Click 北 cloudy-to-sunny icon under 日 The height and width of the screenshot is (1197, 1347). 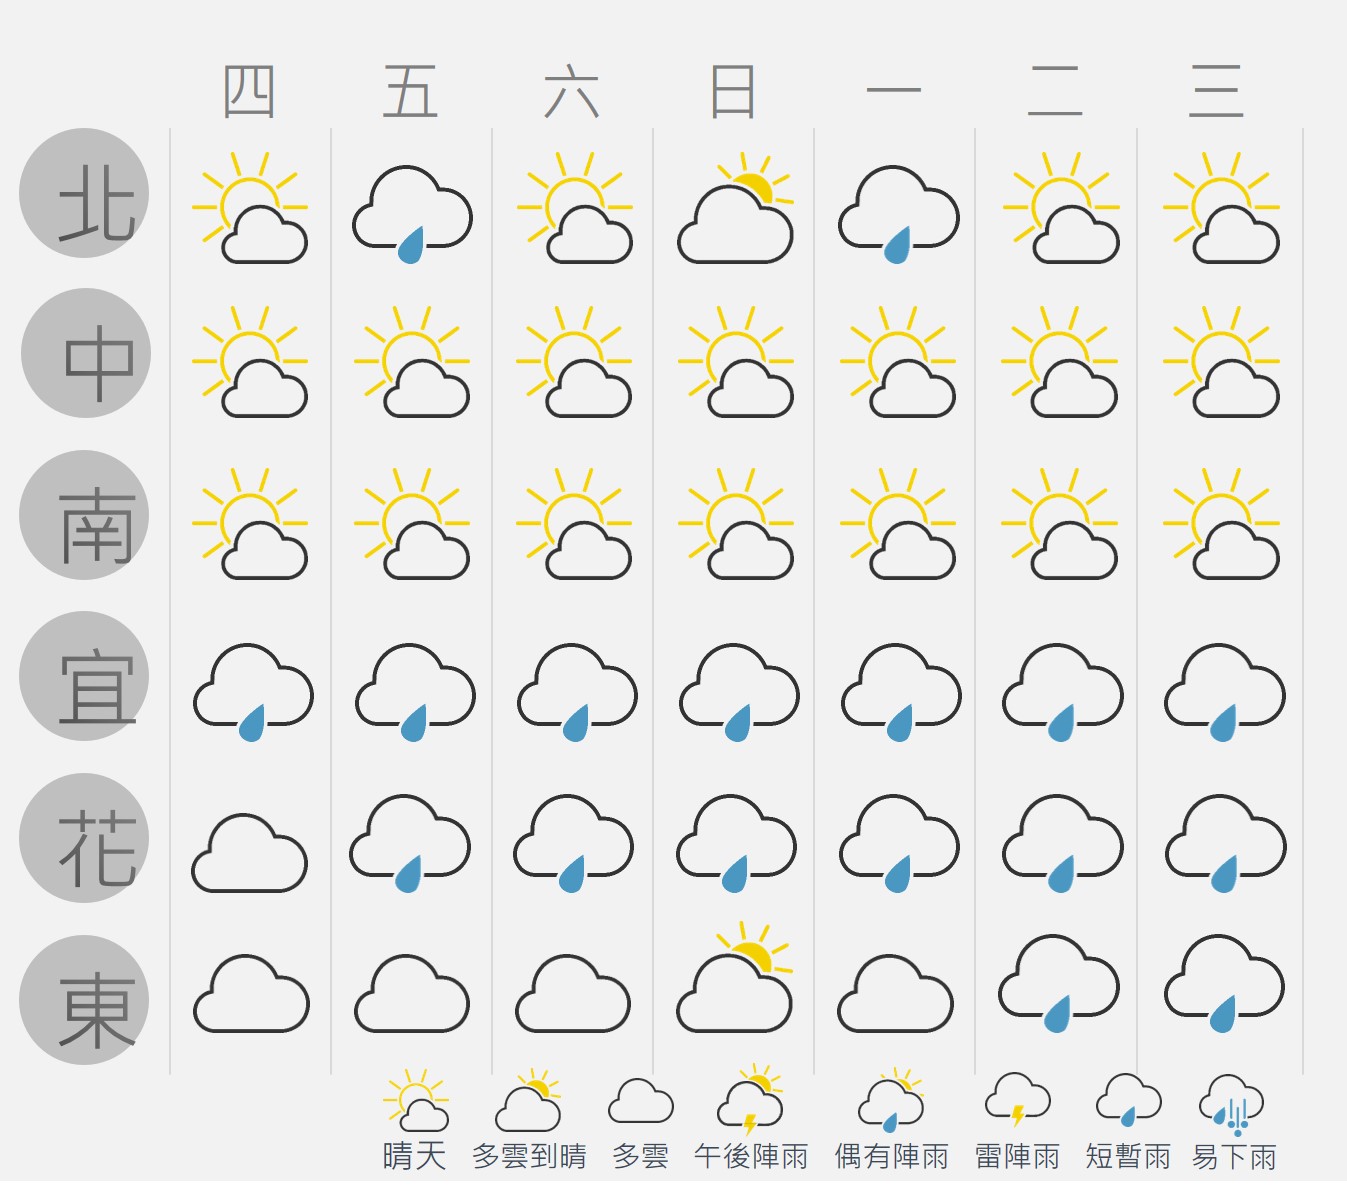736,208
